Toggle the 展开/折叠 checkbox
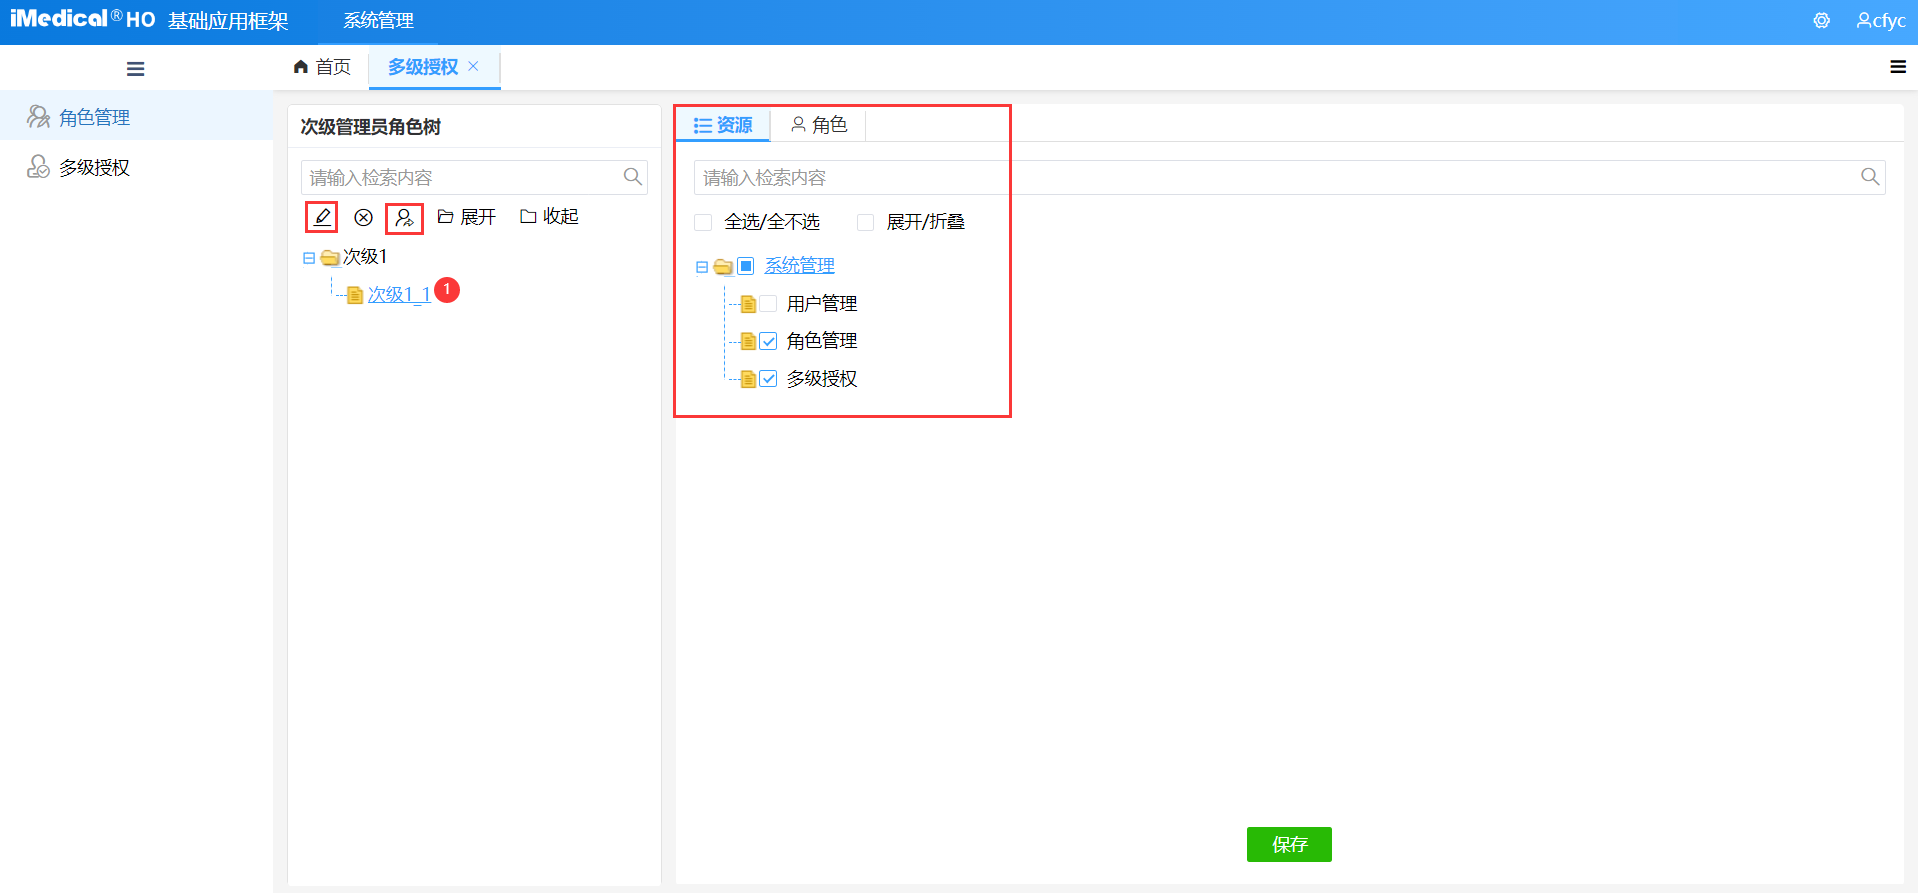 866,222
